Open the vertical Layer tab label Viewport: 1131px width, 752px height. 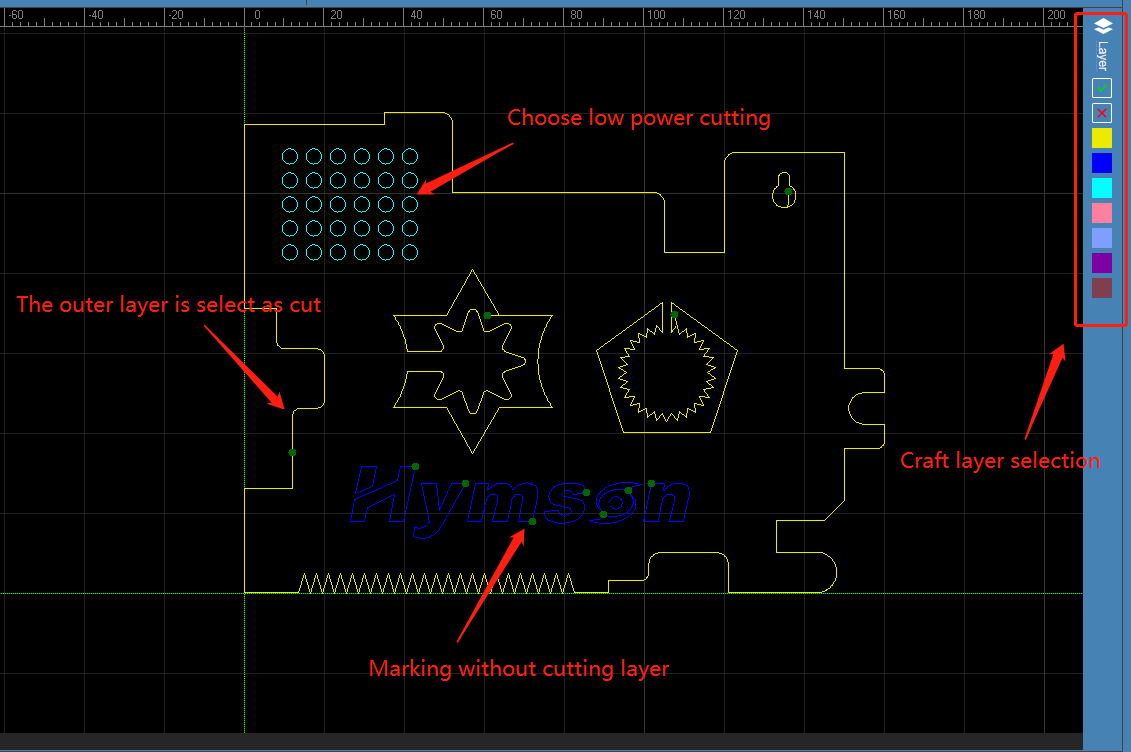(1102, 55)
